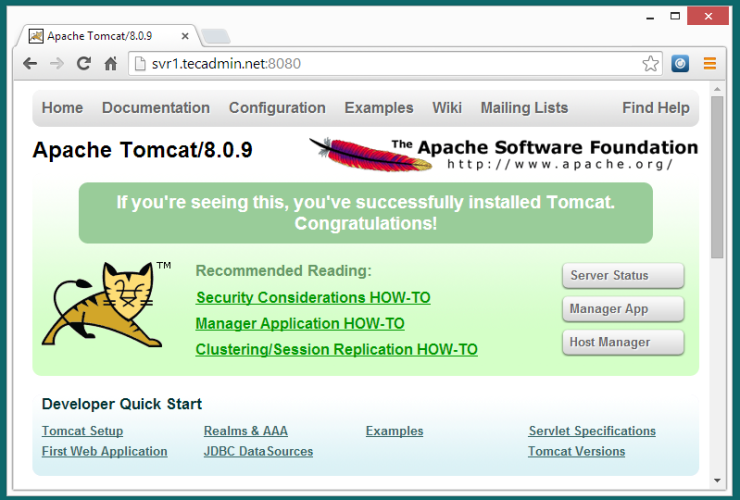Click the browser back arrow

point(30,63)
